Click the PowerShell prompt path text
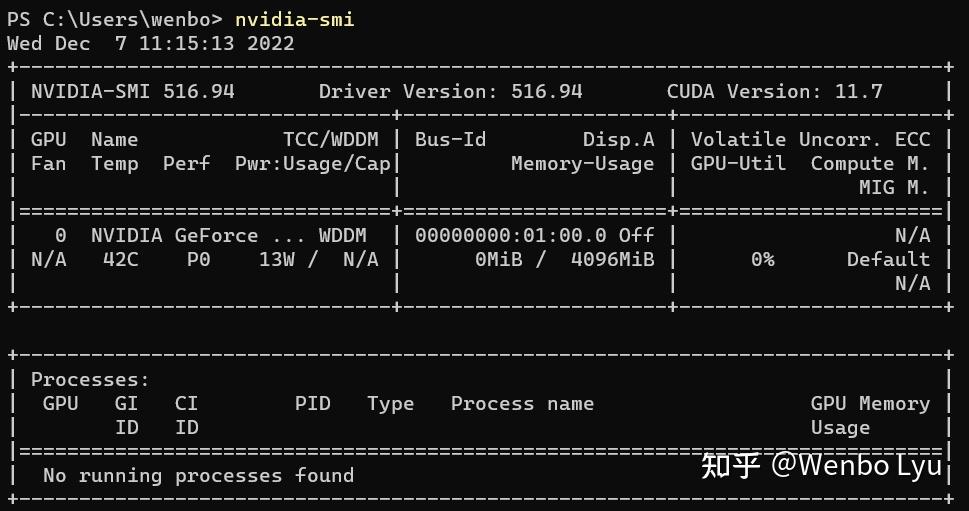Image resolution: width=969 pixels, height=511 pixels. tap(115, 19)
